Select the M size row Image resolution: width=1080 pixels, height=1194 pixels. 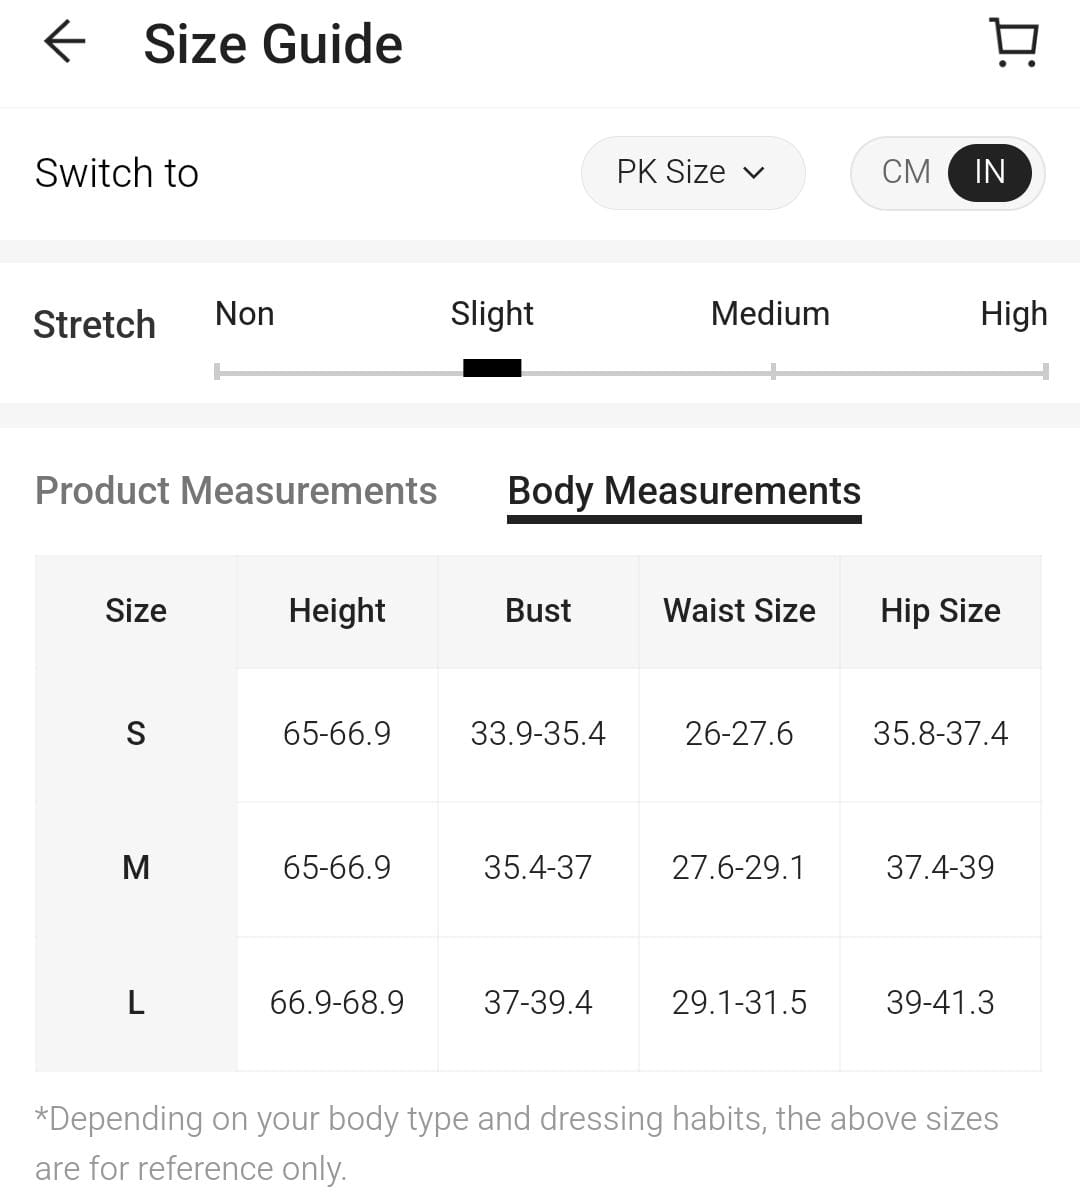(x=136, y=867)
